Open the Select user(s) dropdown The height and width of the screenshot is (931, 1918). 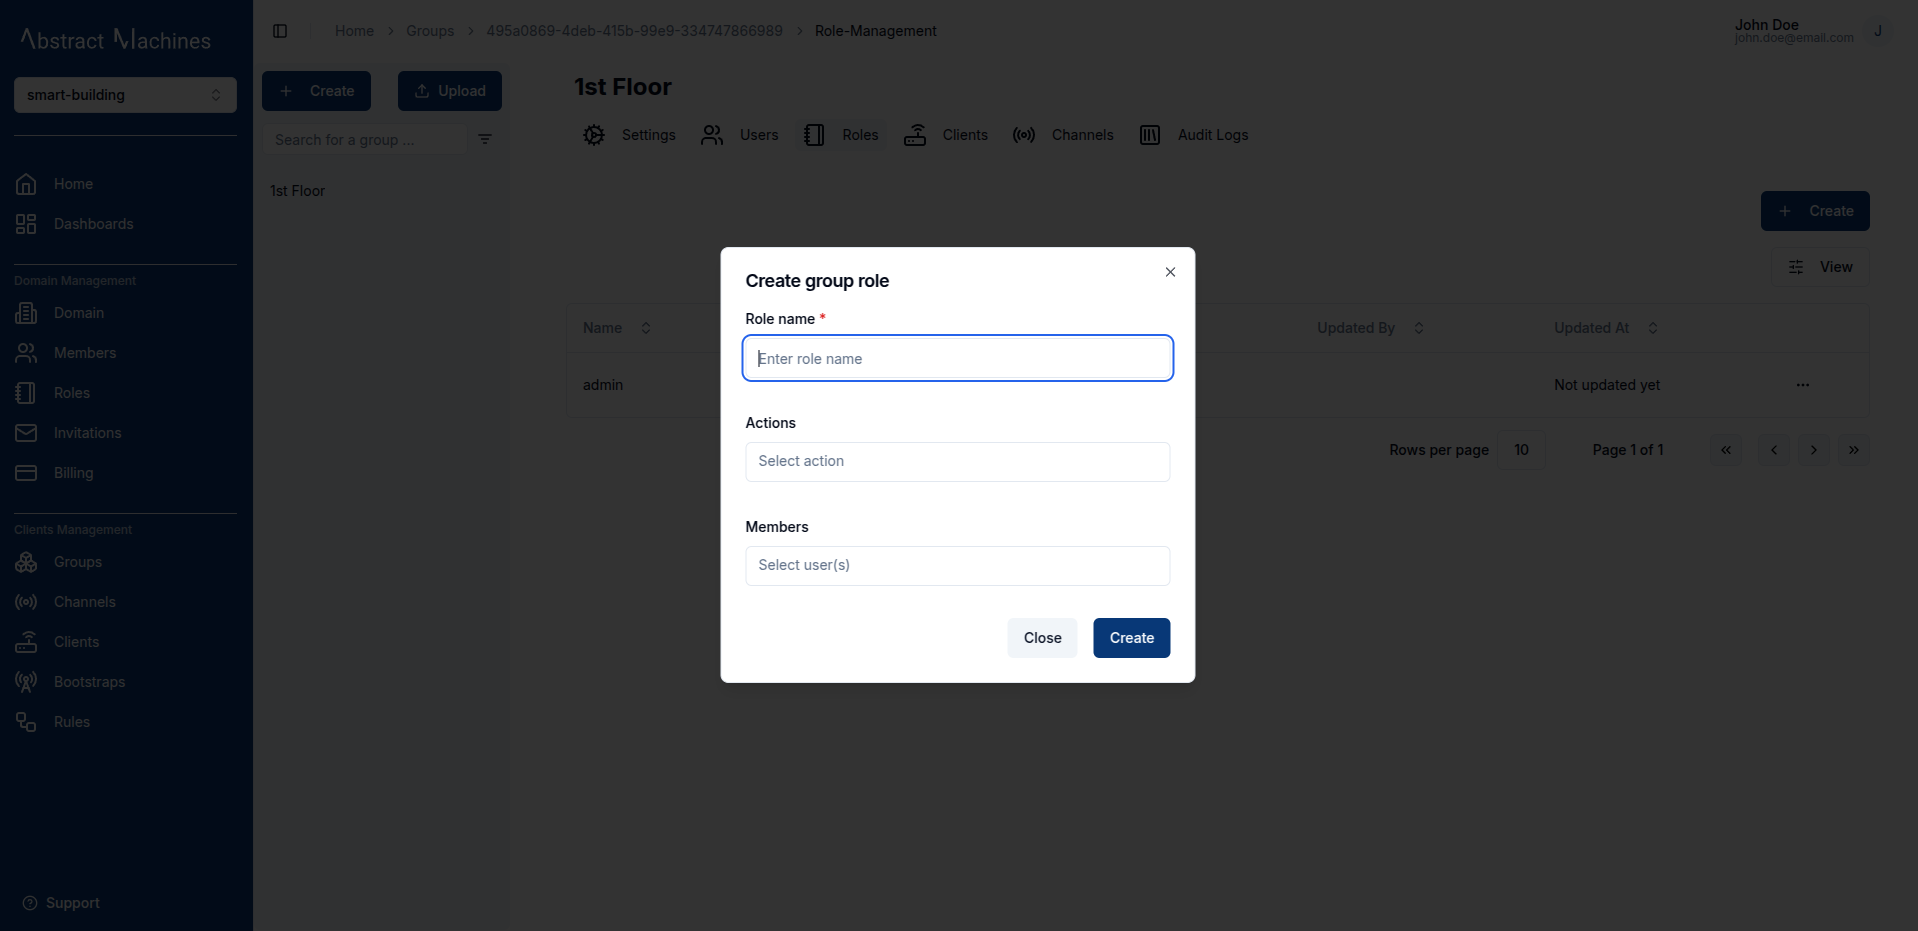(x=958, y=565)
